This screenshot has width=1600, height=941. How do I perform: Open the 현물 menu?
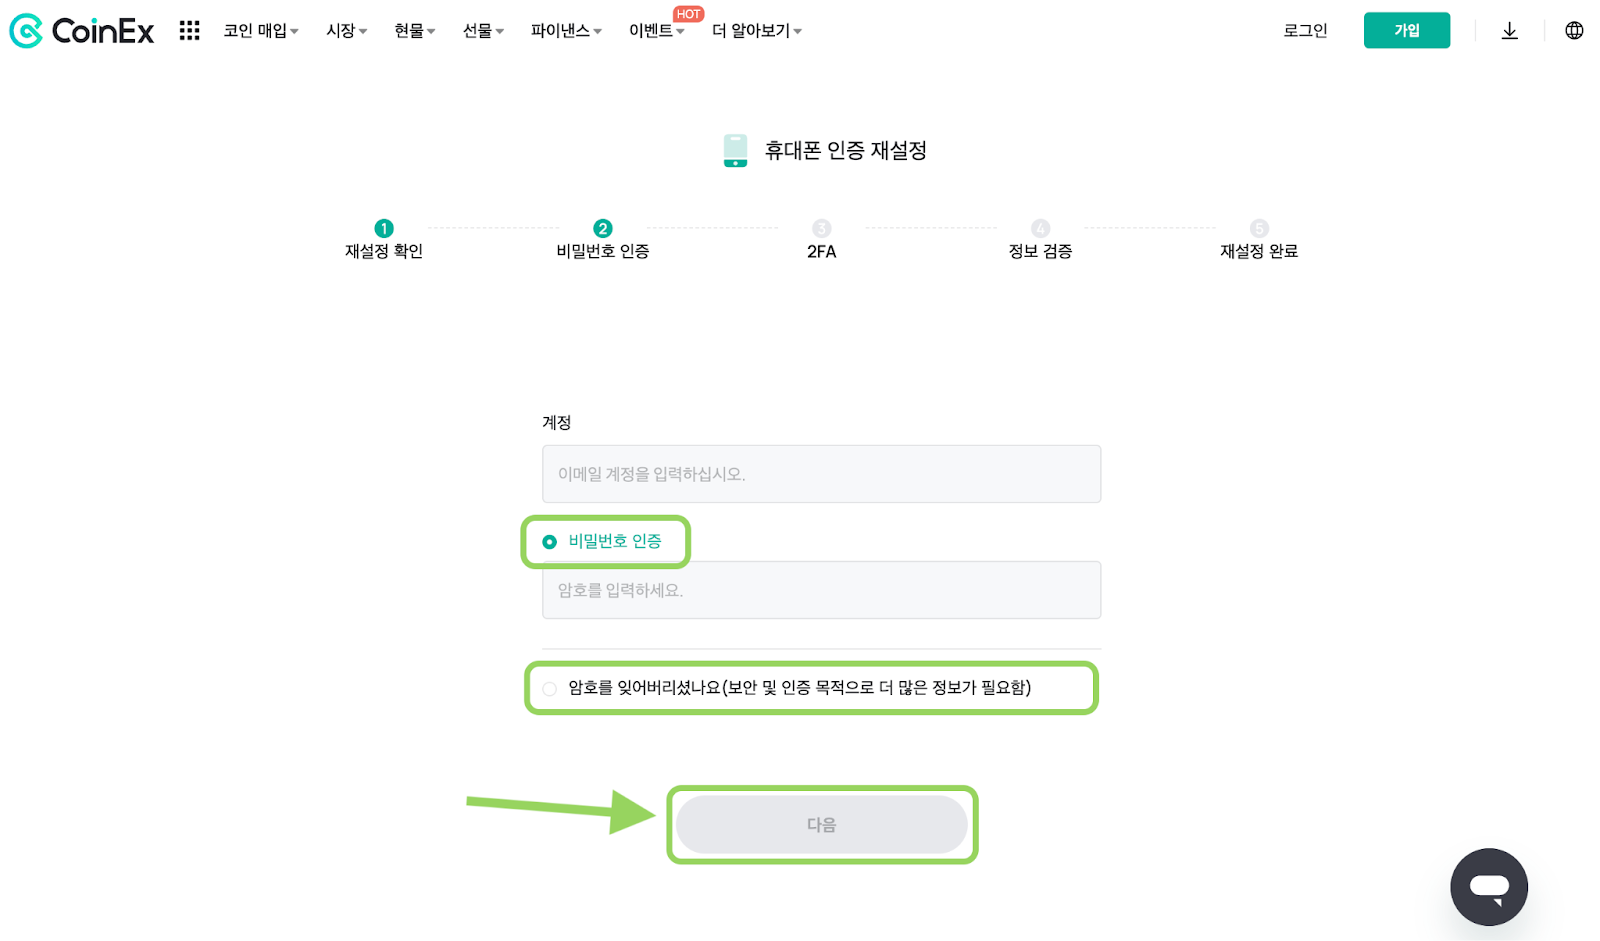point(415,31)
